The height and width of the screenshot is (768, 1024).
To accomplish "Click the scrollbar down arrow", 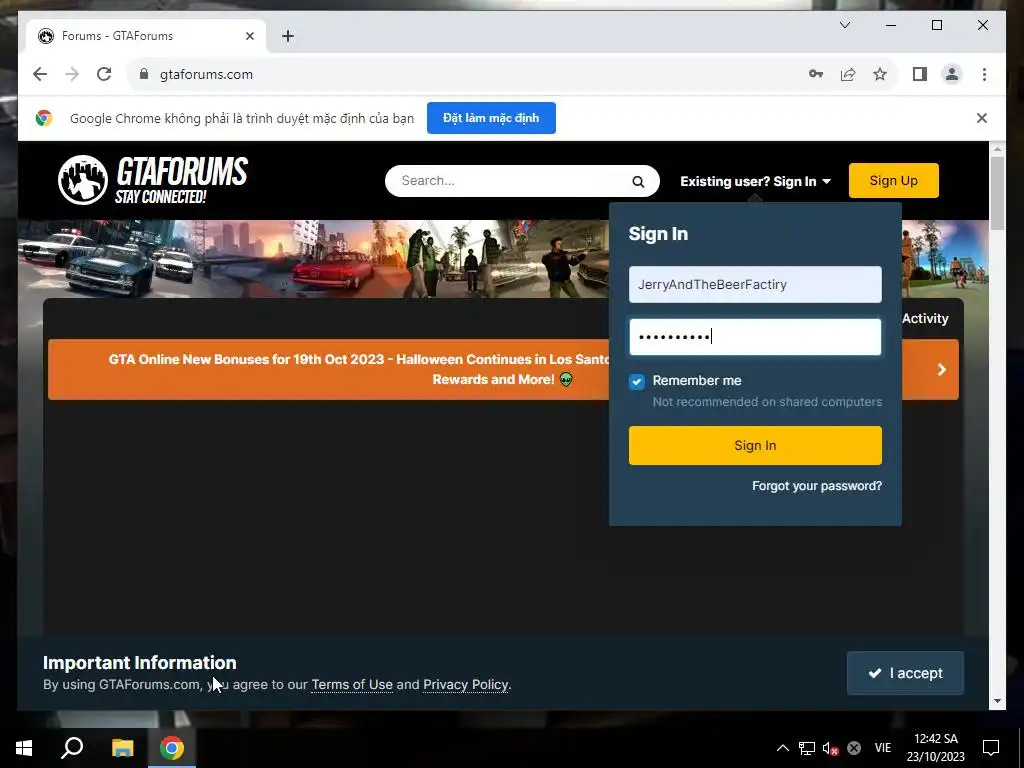I will pos(997,701).
